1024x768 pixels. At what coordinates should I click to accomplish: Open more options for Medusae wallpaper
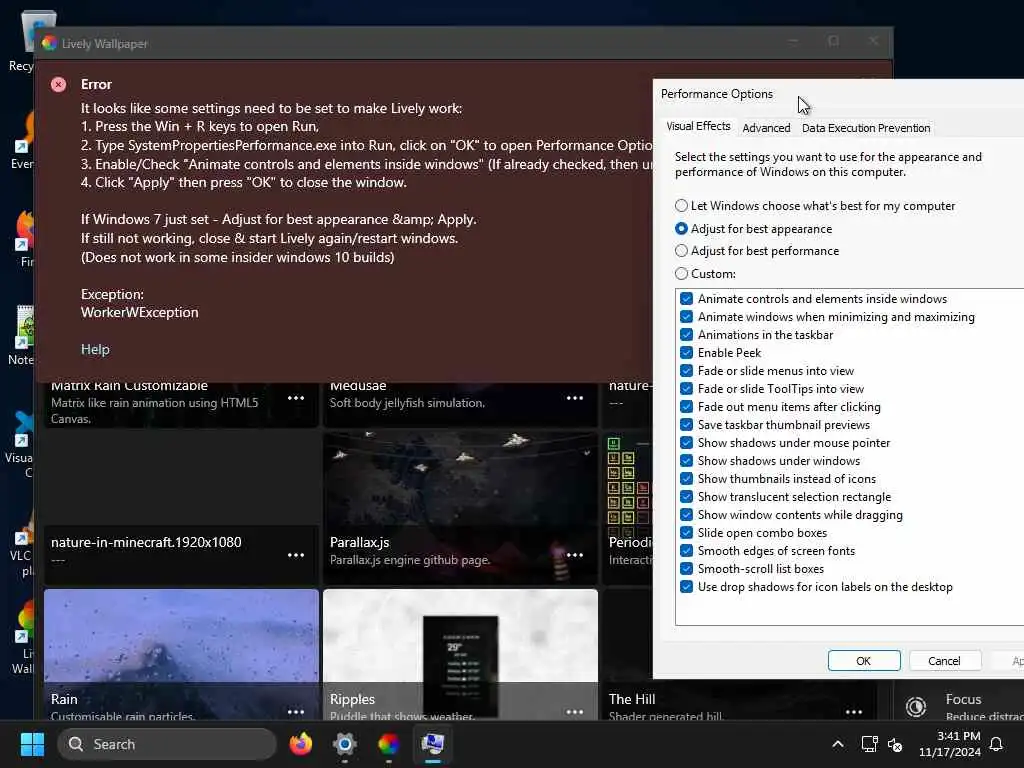575,398
